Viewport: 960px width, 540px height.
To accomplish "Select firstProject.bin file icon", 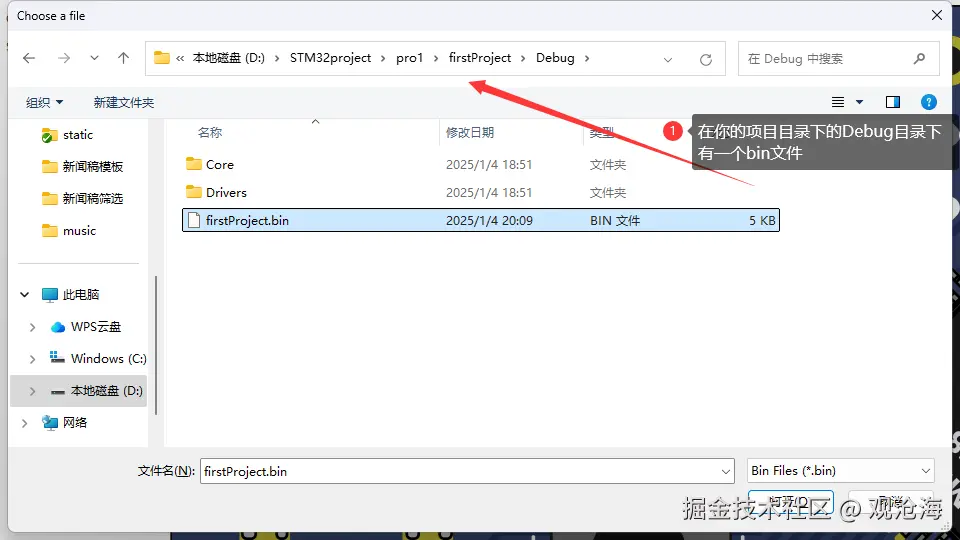I will tap(193, 220).
